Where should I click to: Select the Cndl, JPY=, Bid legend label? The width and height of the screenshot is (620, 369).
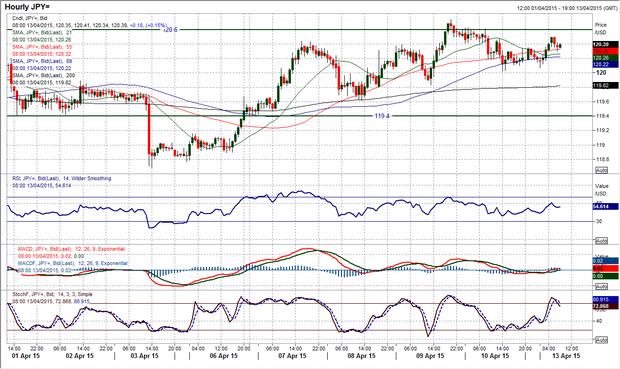[30, 18]
